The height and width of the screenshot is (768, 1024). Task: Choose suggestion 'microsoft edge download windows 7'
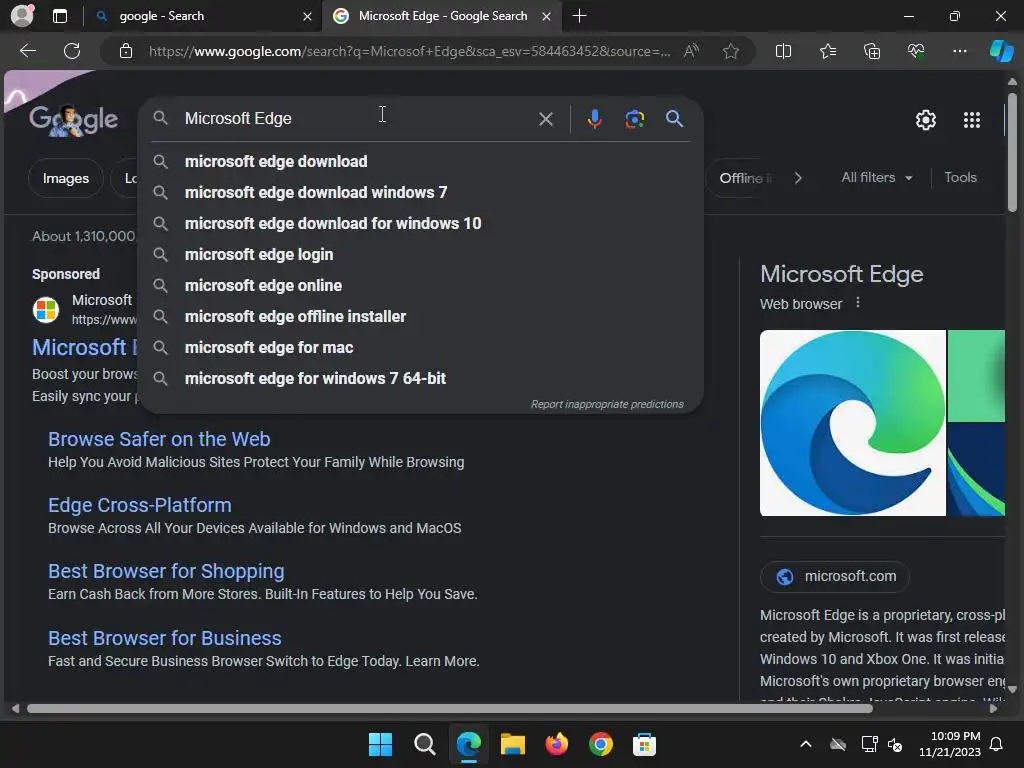(x=421, y=192)
